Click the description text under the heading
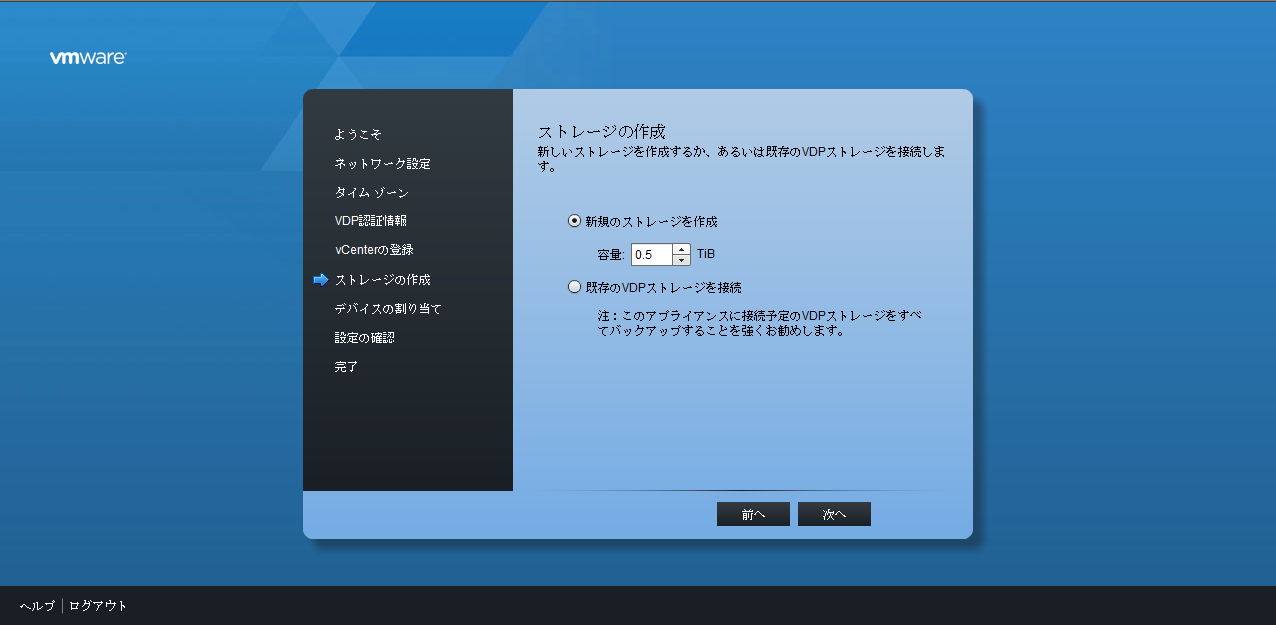The image size is (1276, 625). coord(741,159)
